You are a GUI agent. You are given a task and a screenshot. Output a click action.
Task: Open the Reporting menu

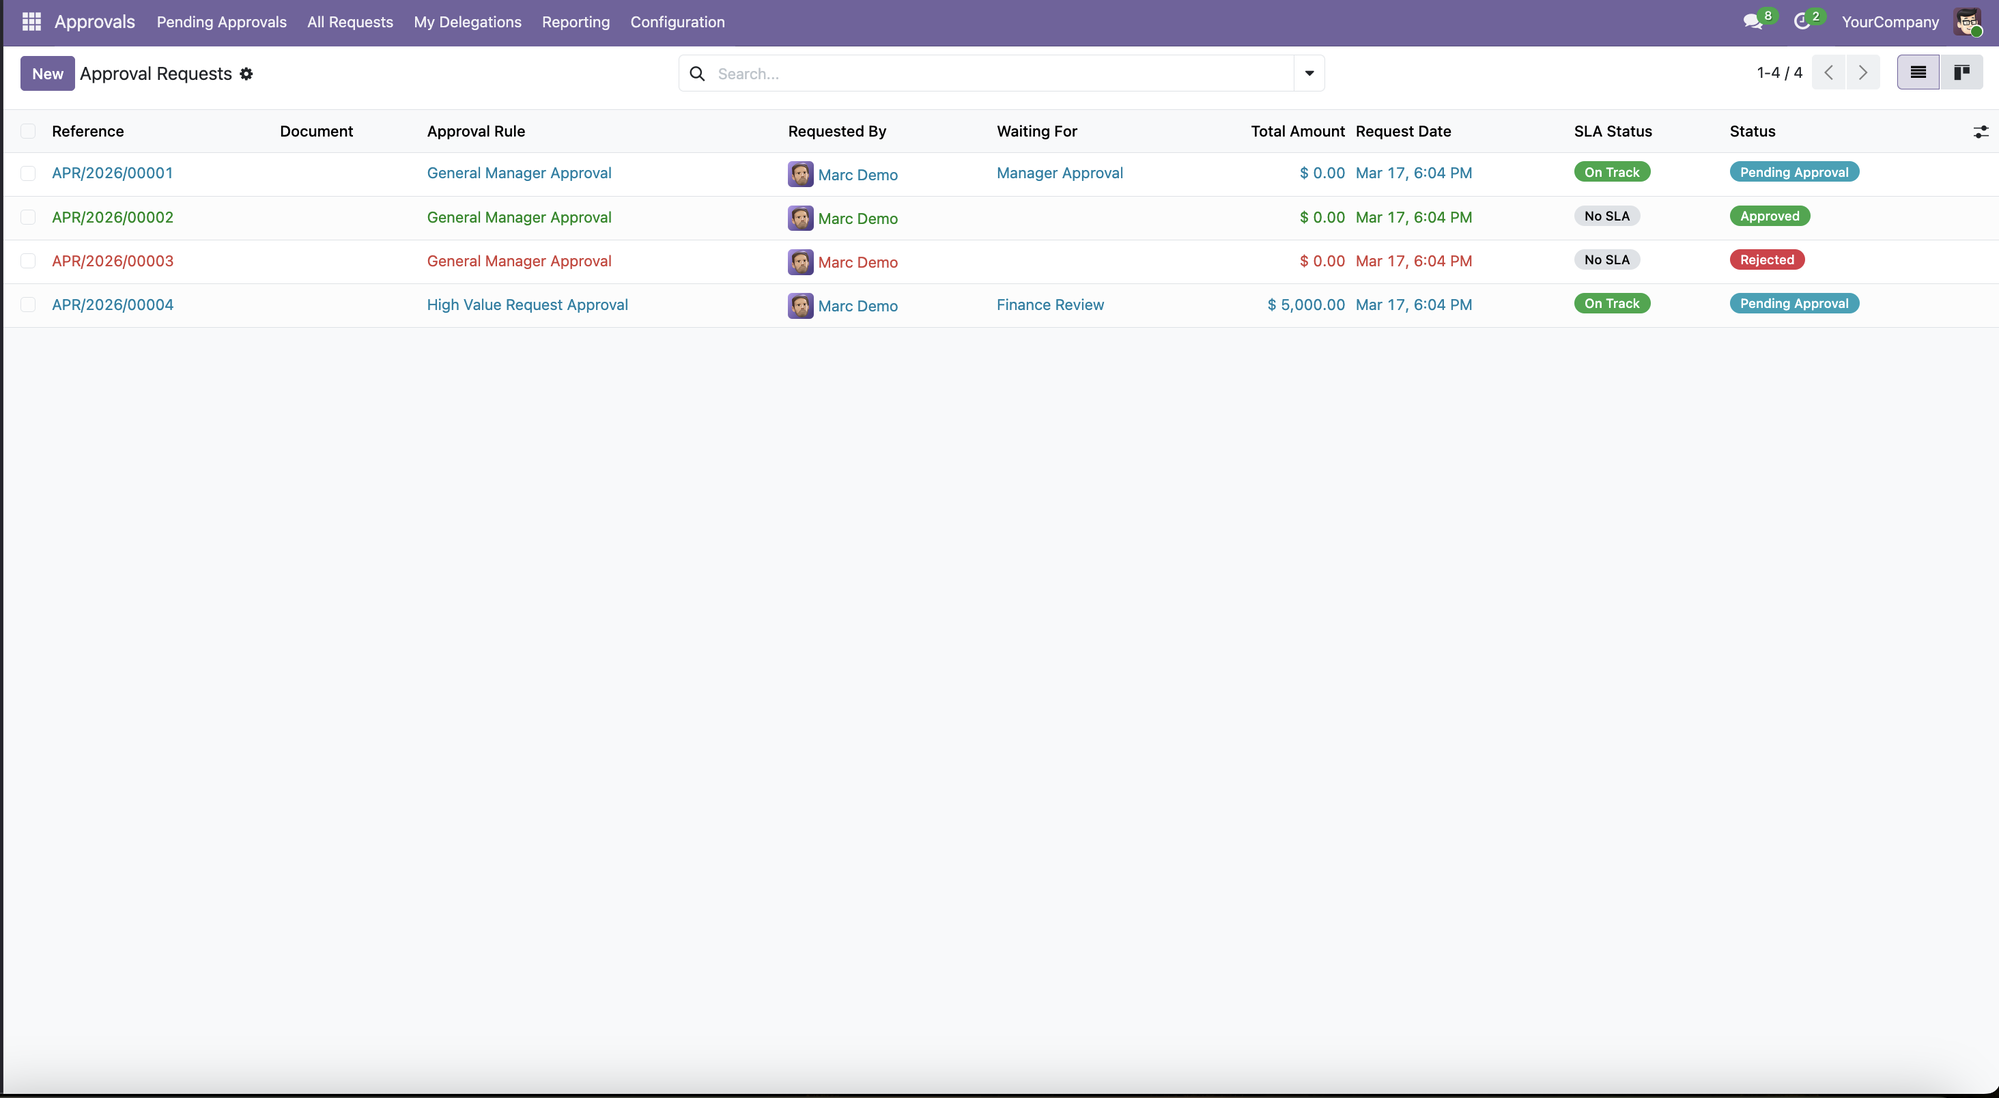[575, 22]
